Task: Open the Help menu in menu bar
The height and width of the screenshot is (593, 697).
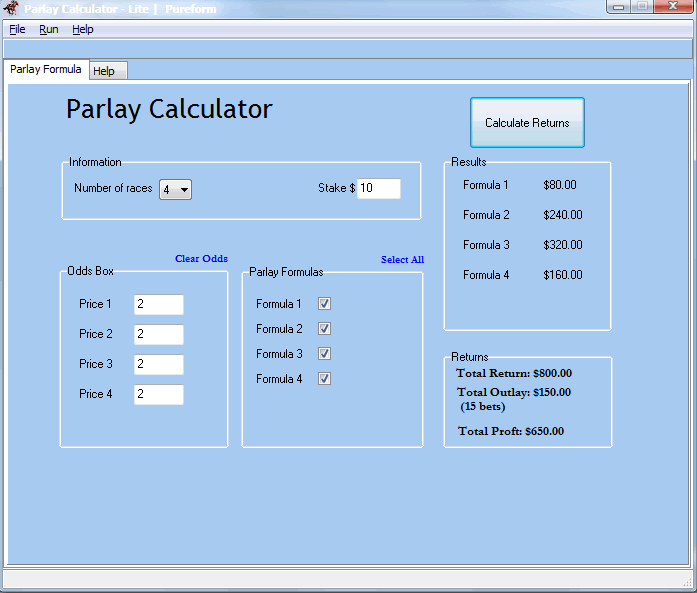Action: 83,29
